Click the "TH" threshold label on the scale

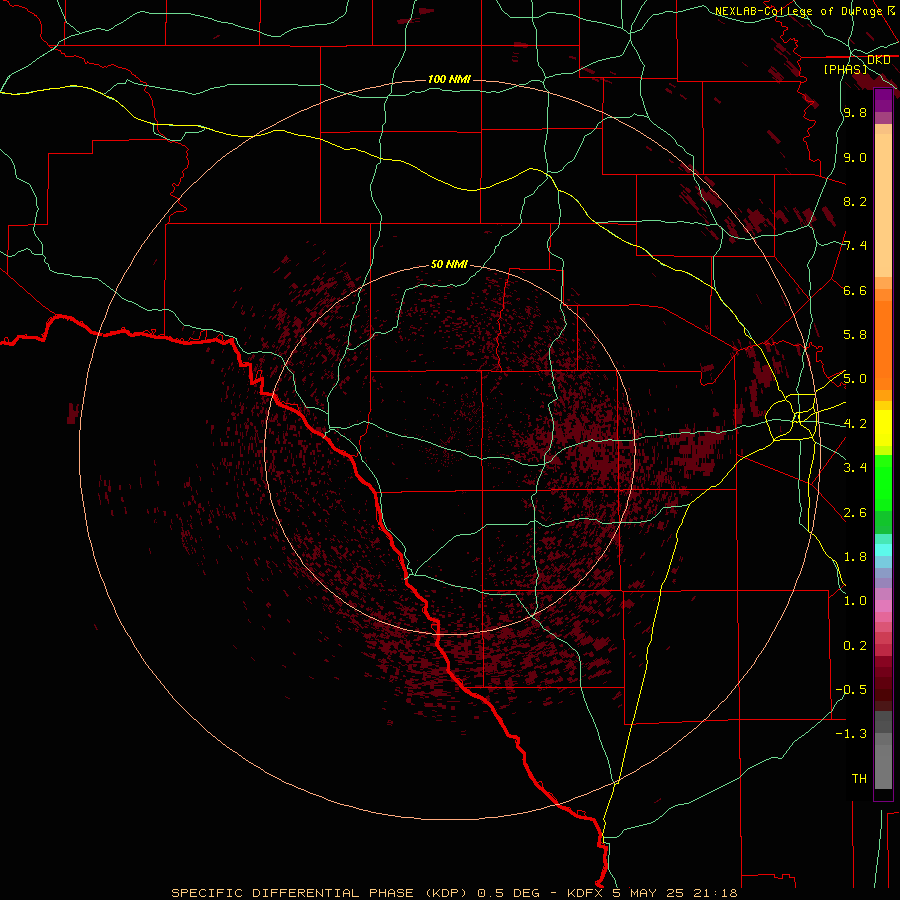(x=859, y=779)
